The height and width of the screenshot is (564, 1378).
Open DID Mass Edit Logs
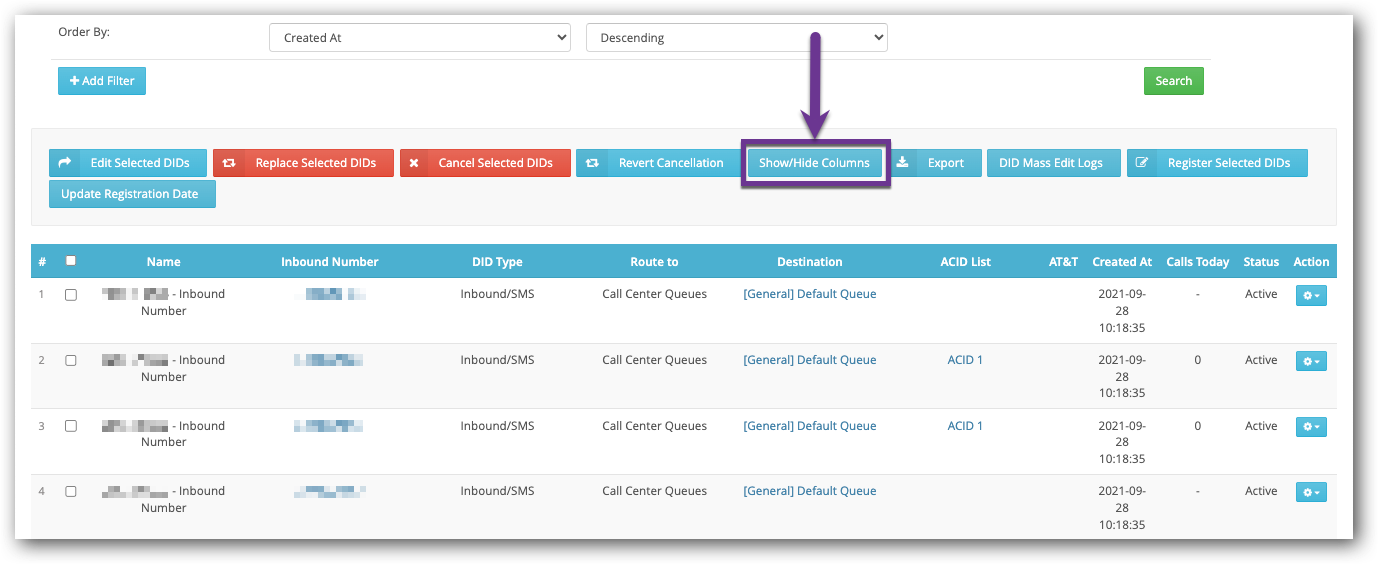pyautogui.click(x=1054, y=163)
